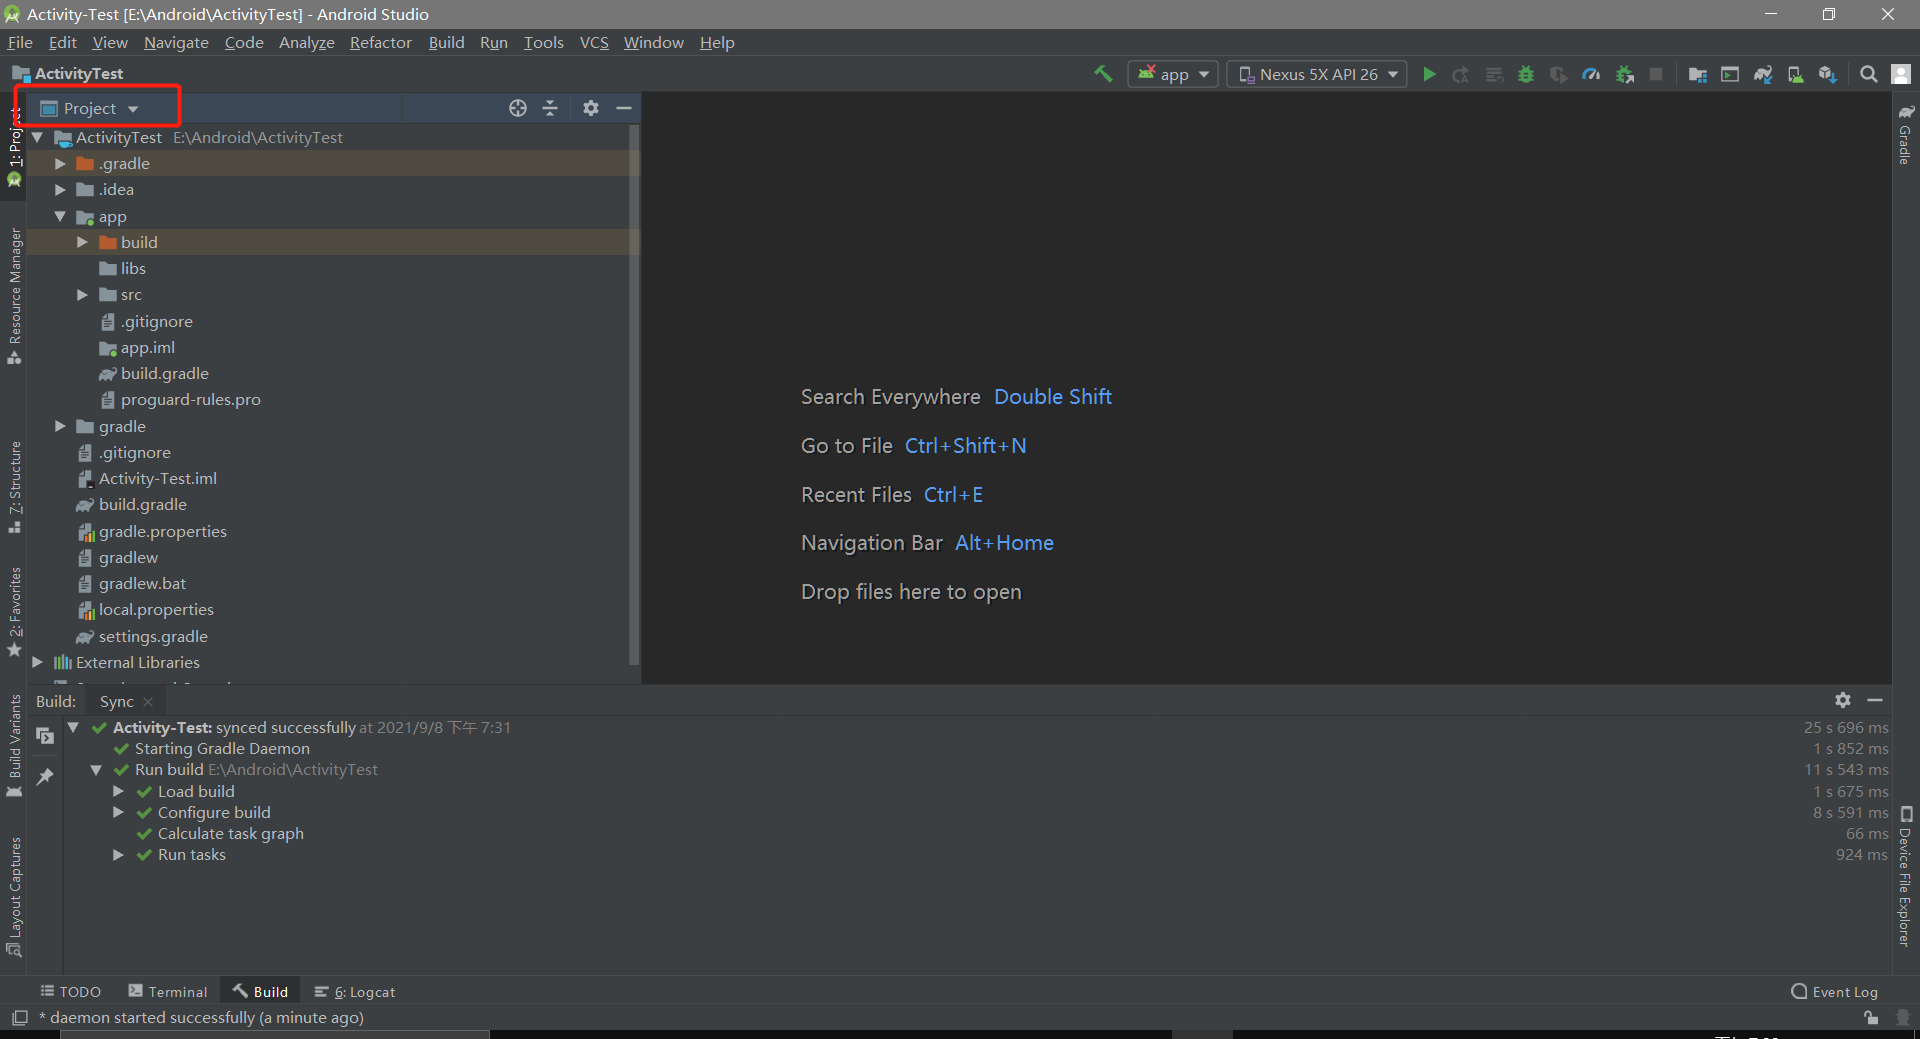The image size is (1920, 1039).
Task: Close the Sync tab
Action: 148,702
